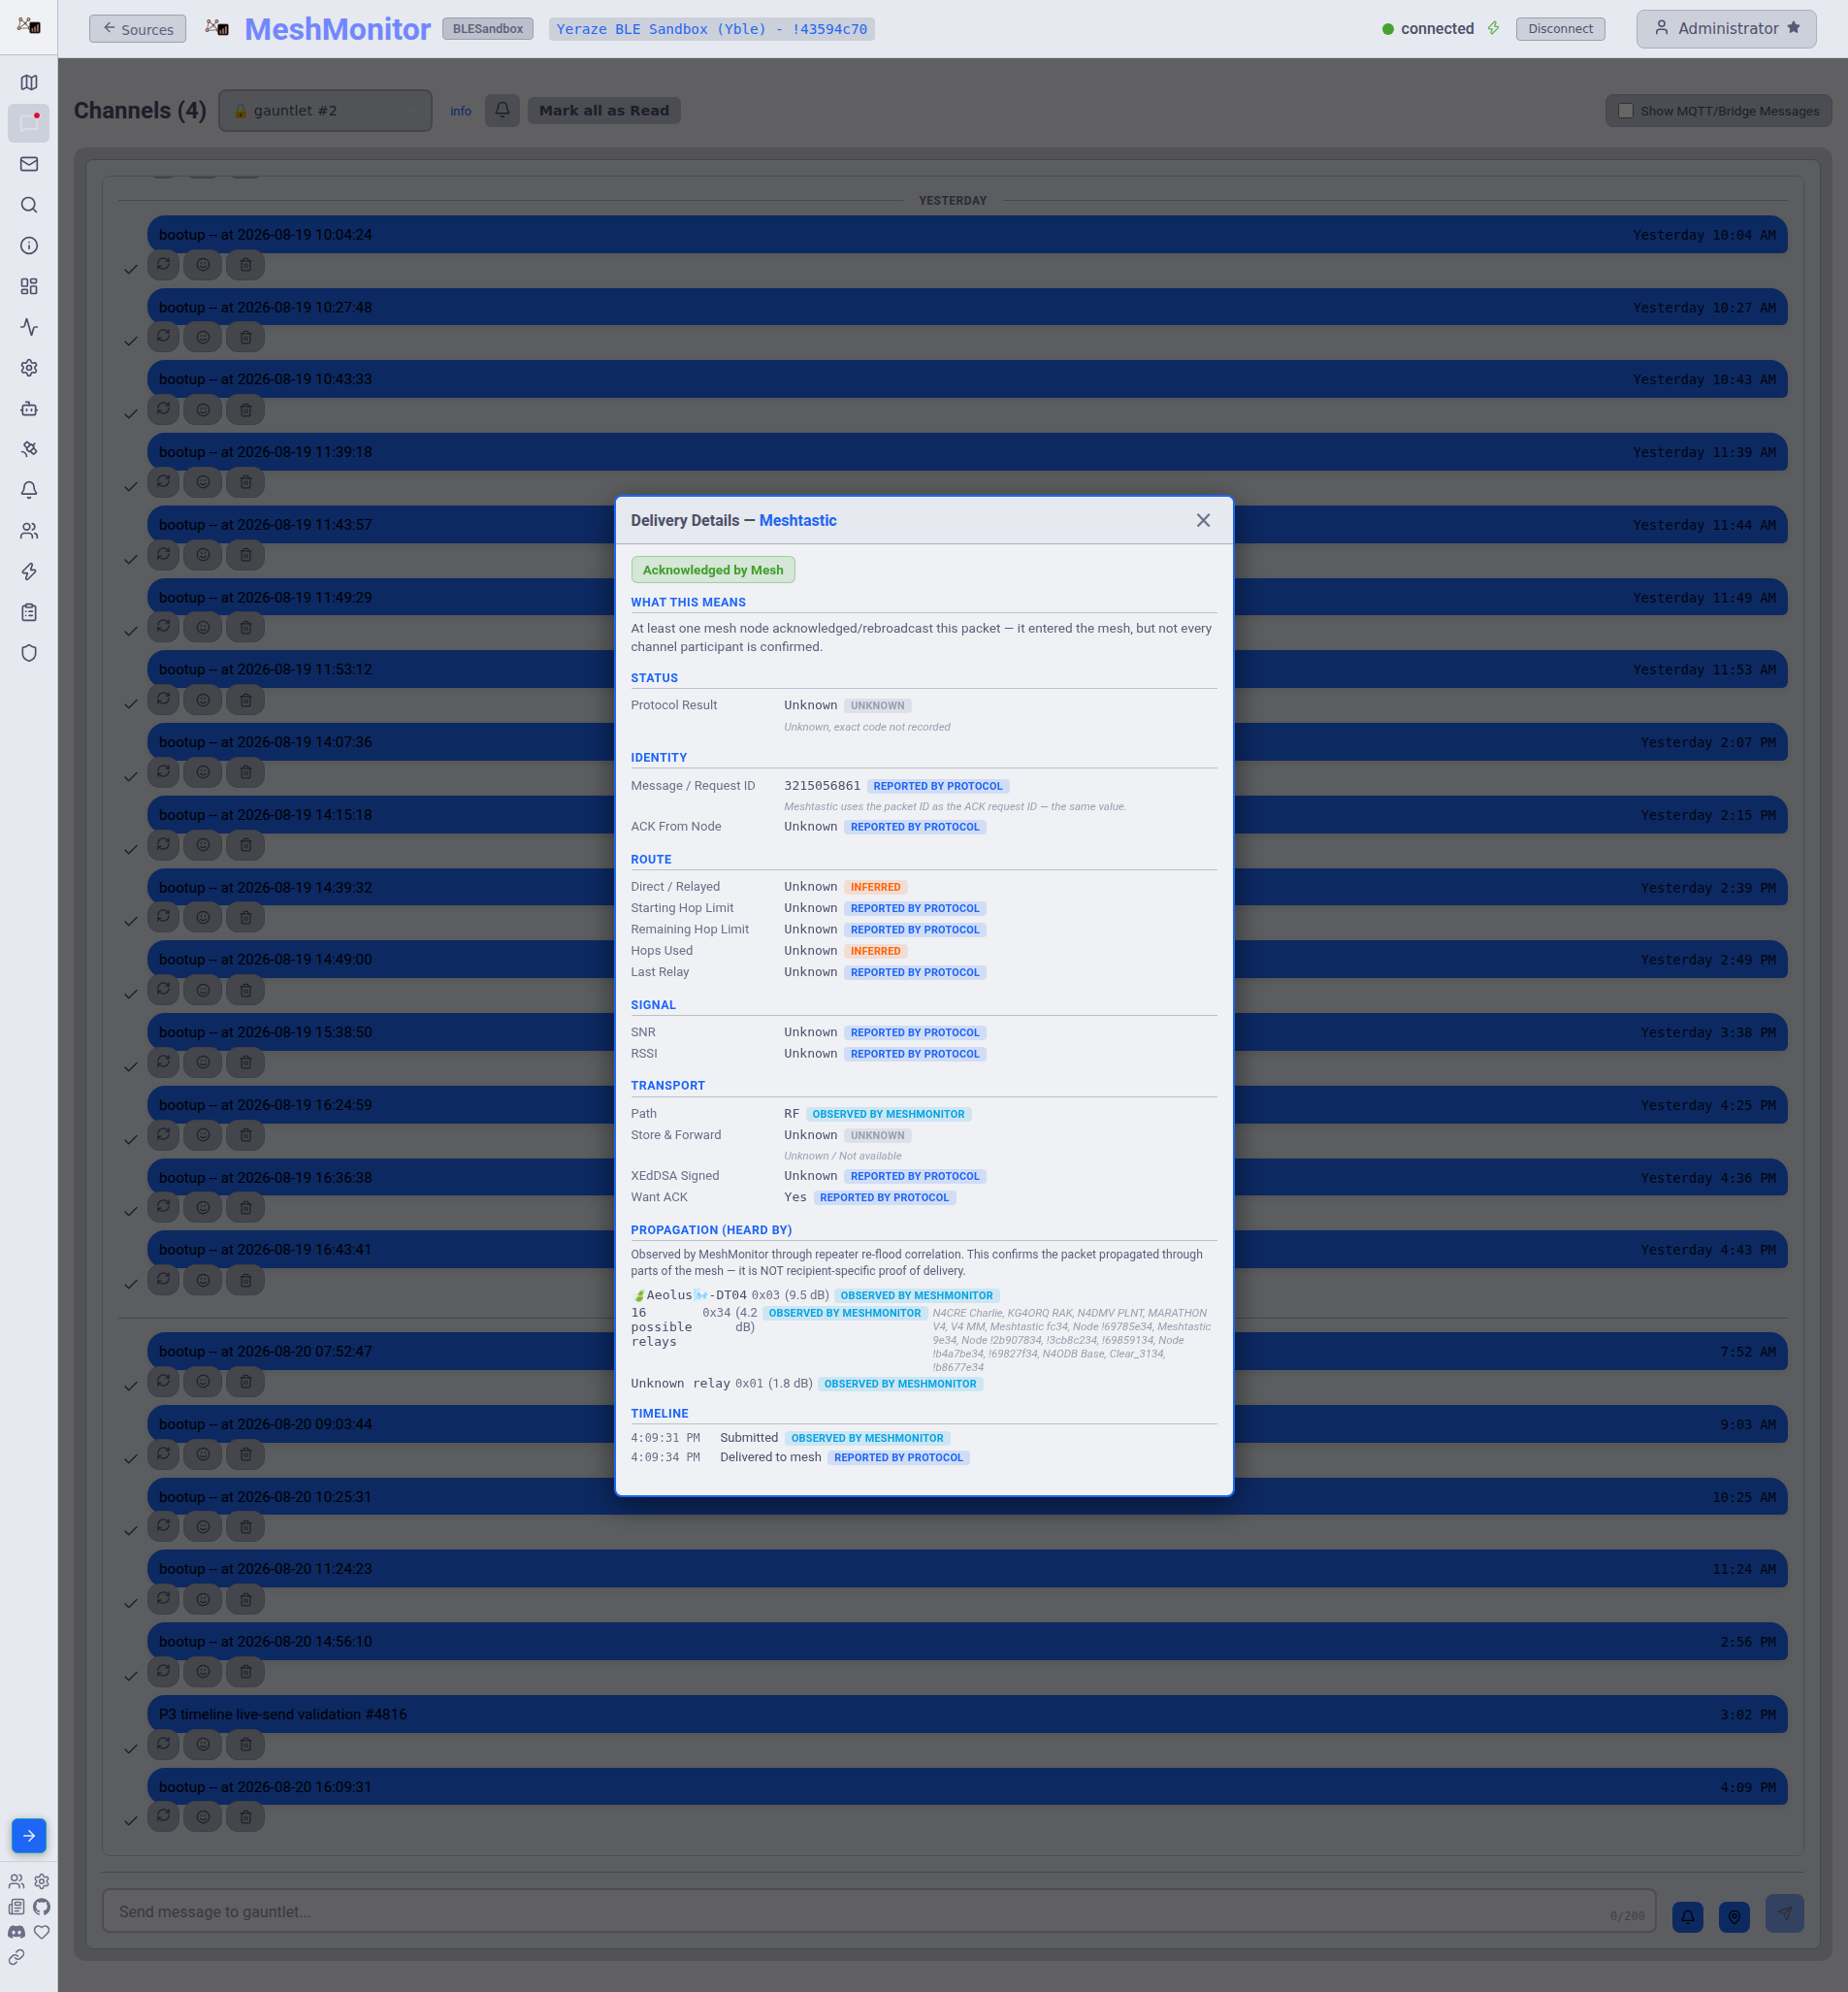Open the search magnifier sidebar icon
The height and width of the screenshot is (1992, 1848).
[29, 205]
